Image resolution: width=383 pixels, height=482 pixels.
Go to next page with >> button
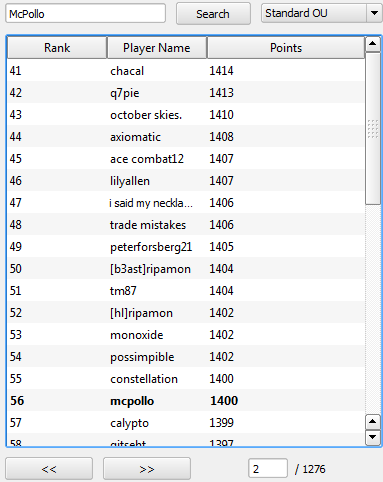point(147,469)
